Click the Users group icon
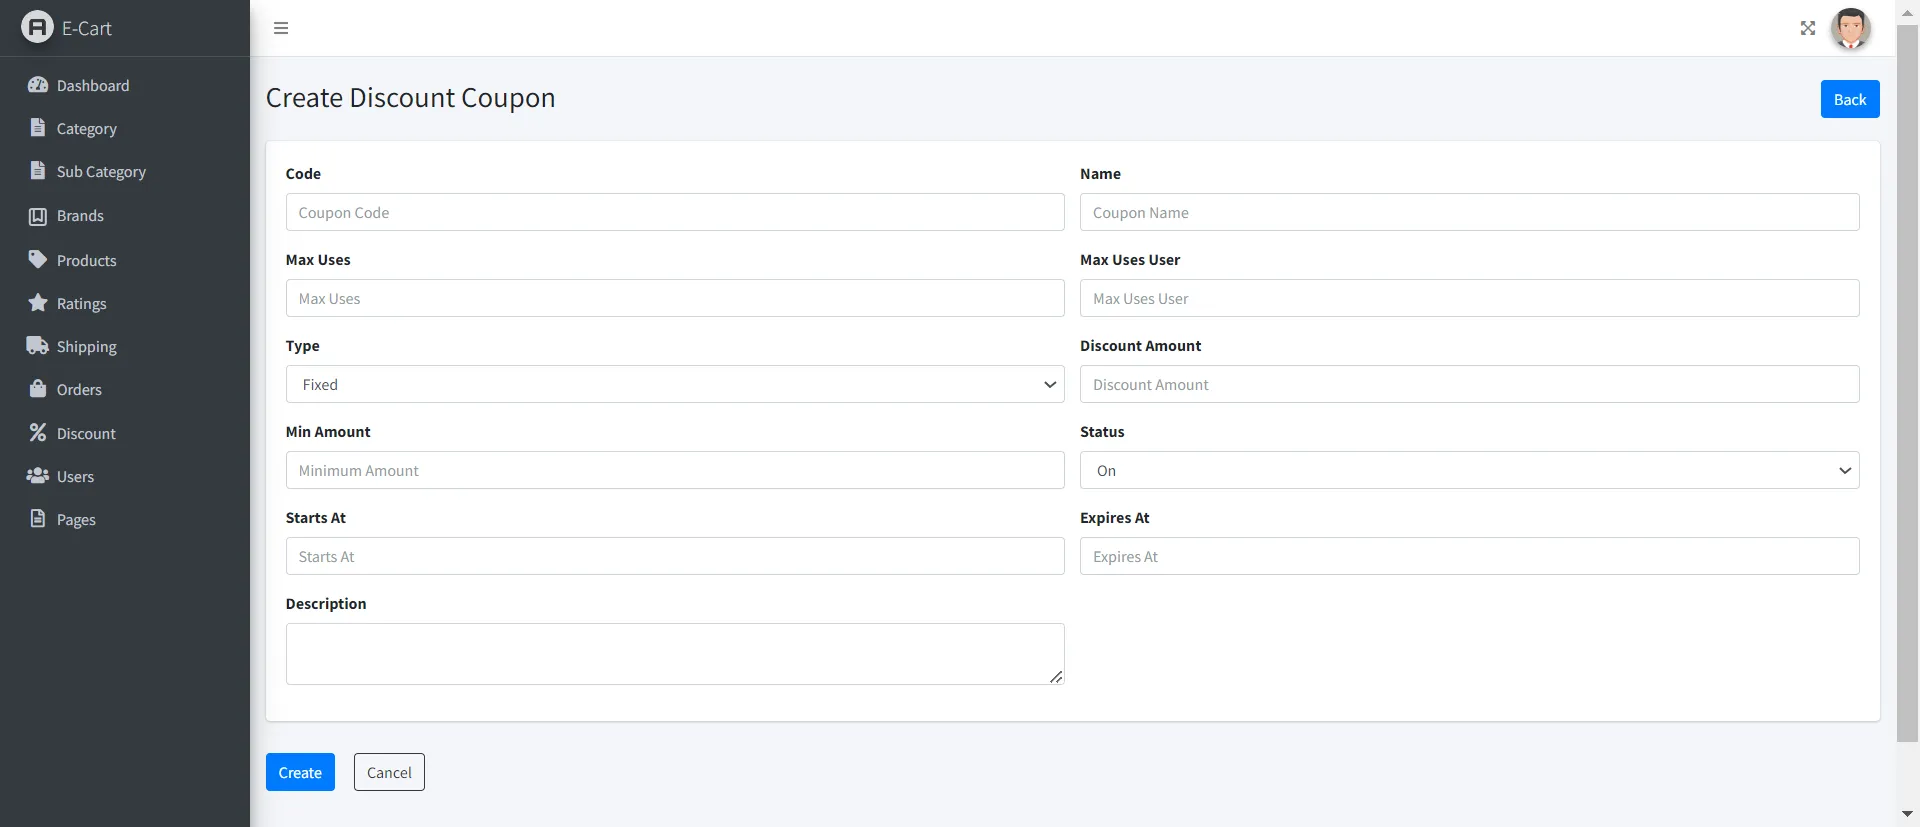1920x827 pixels. pos(38,476)
